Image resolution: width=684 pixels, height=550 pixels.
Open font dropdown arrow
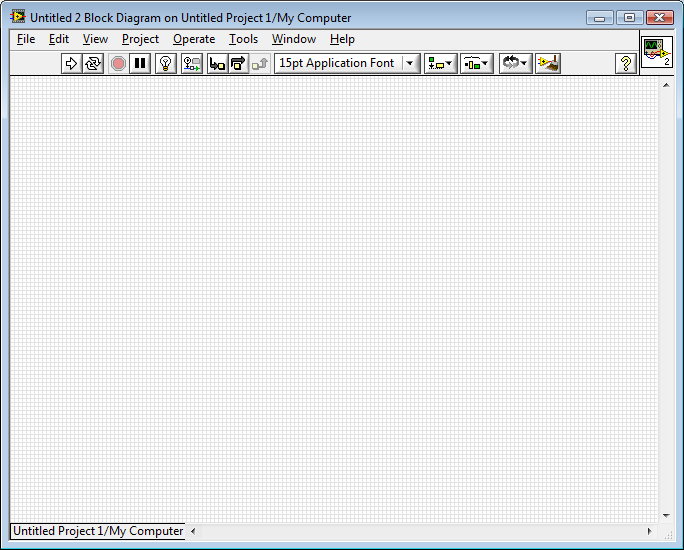[410, 64]
